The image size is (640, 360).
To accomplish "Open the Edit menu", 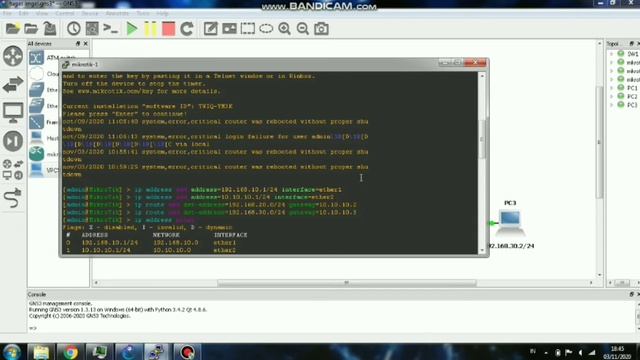I will (24, 13).
